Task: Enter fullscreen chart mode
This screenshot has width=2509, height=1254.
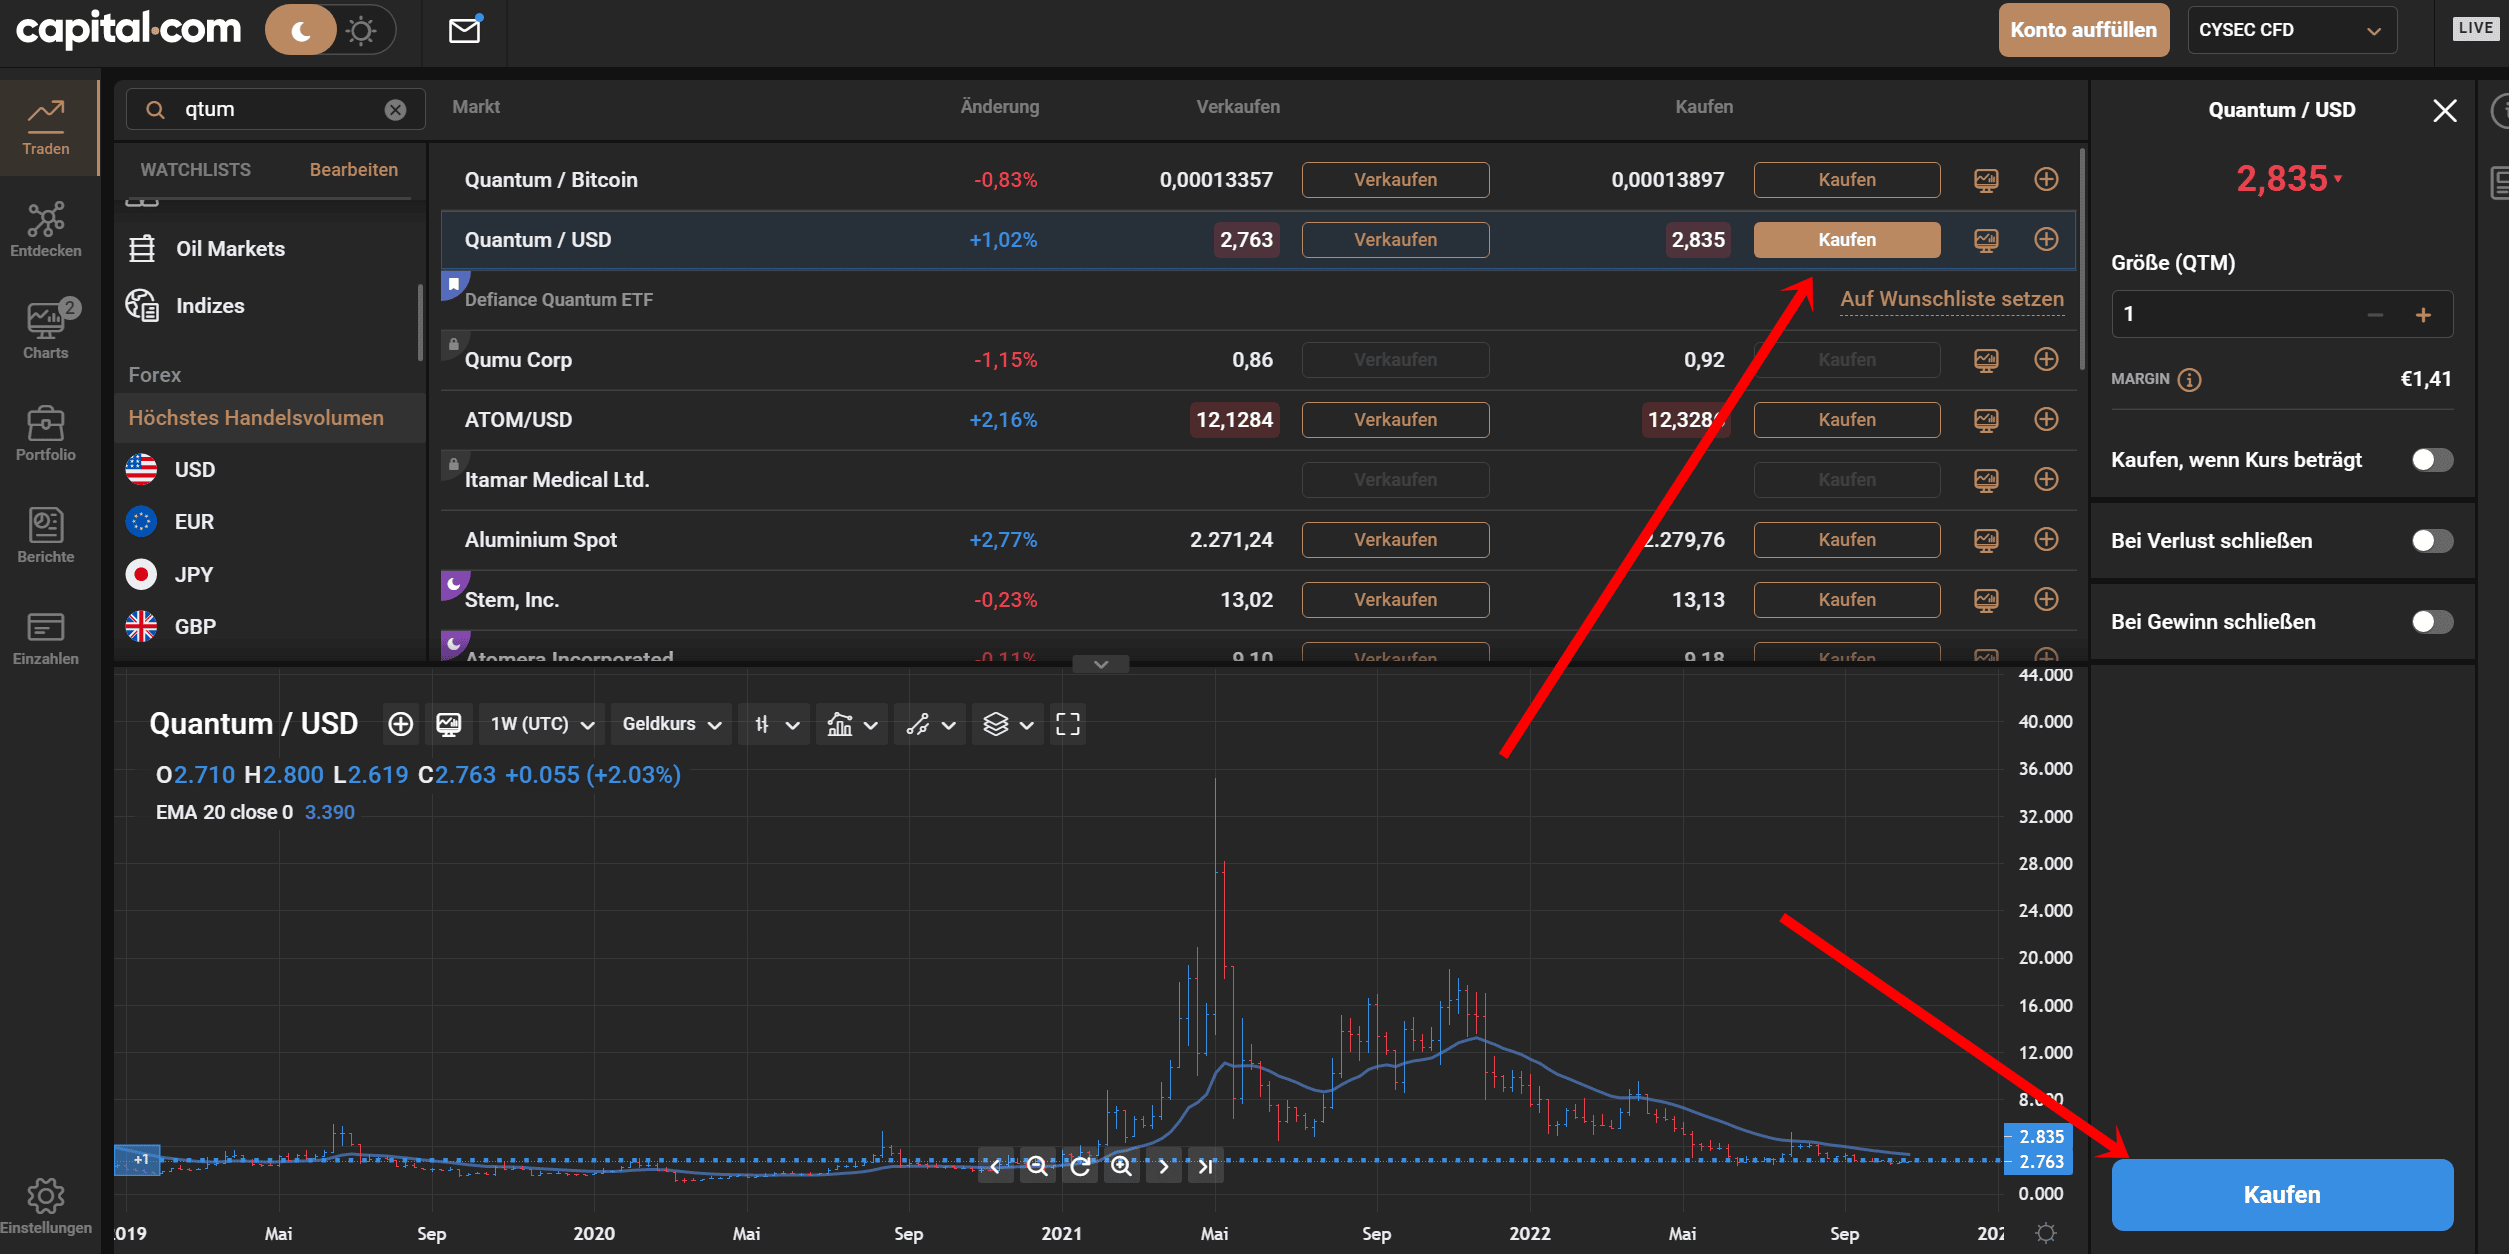Action: tap(1068, 724)
